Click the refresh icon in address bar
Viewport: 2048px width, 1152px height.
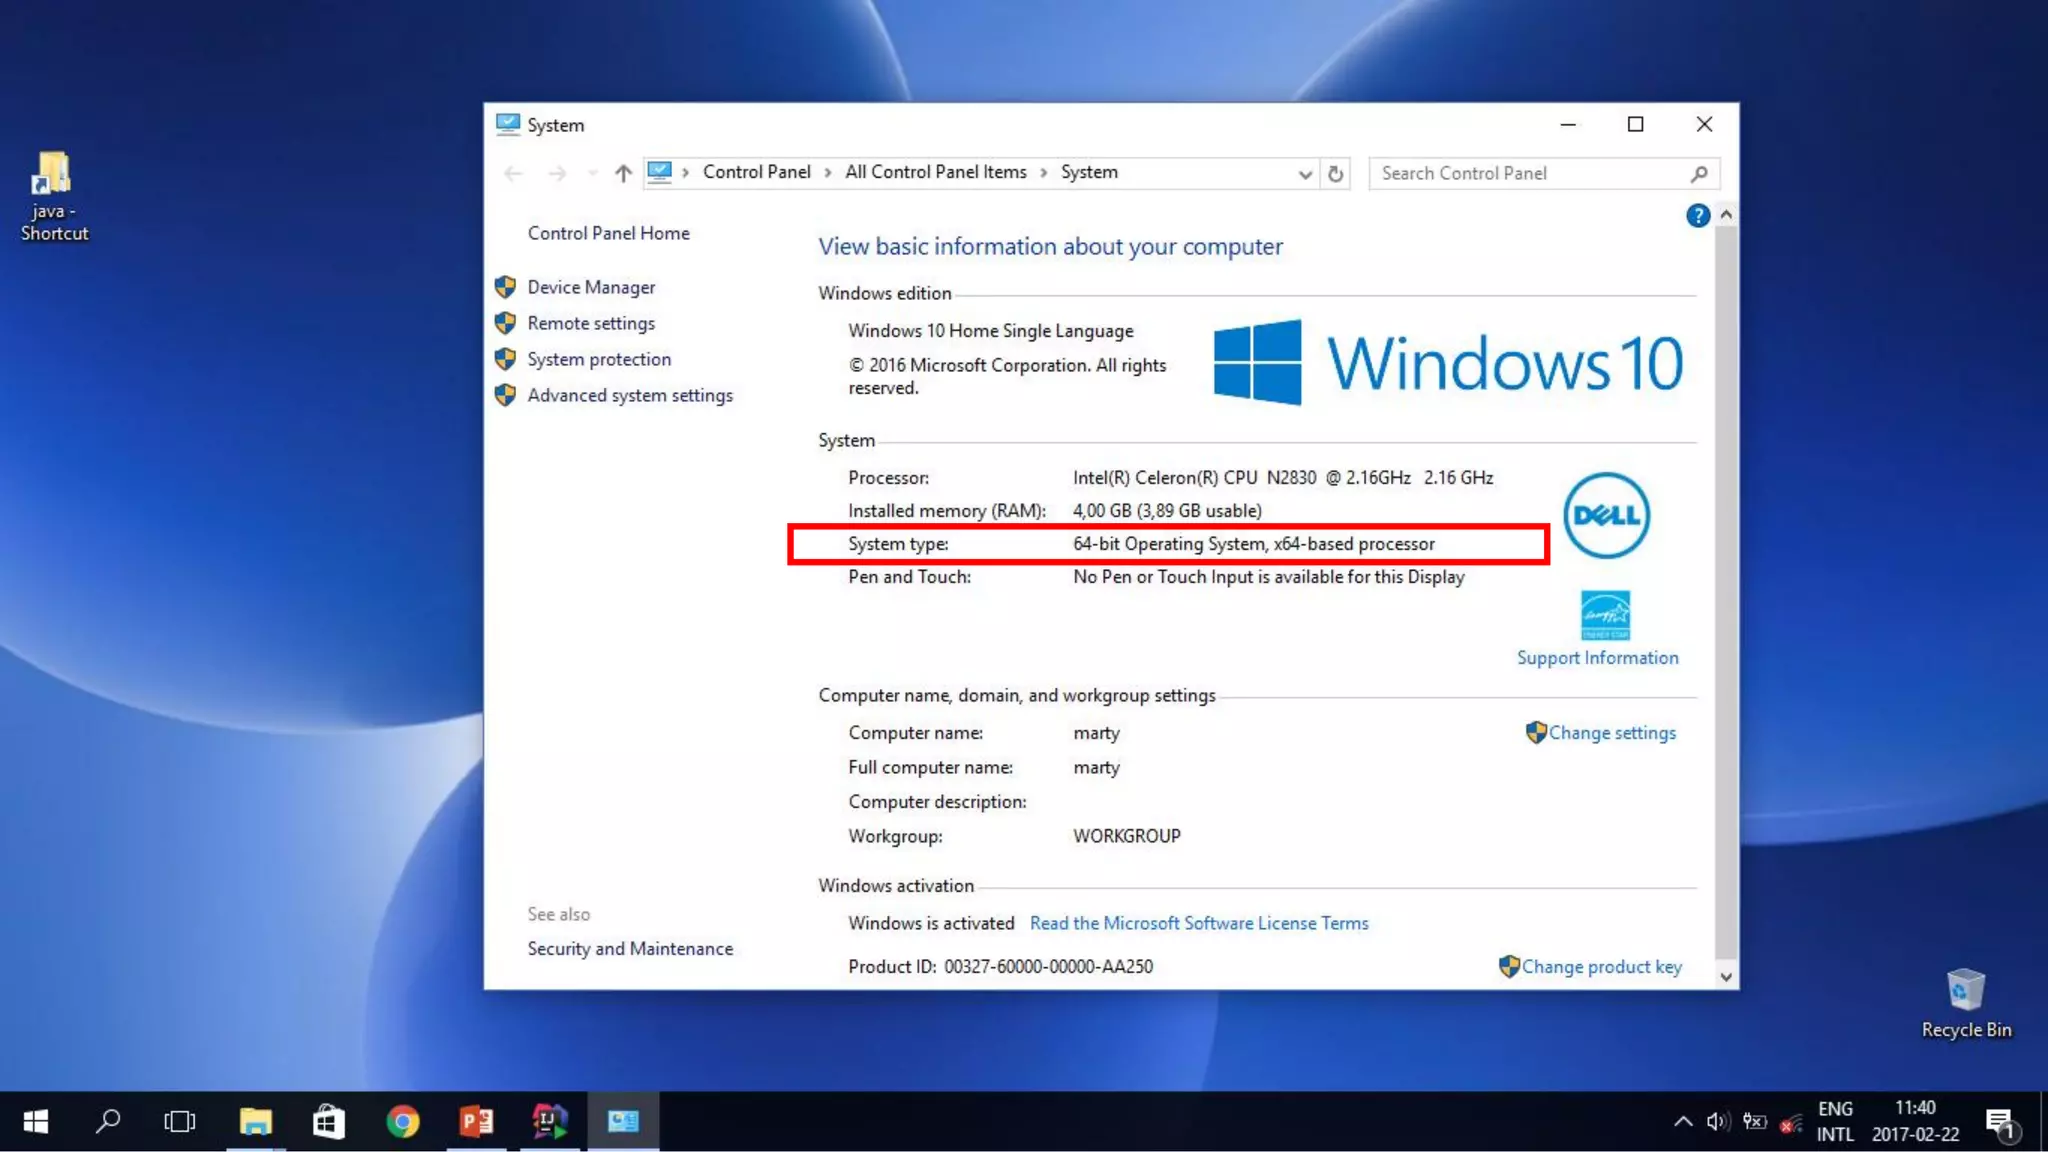pyautogui.click(x=1335, y=173)
